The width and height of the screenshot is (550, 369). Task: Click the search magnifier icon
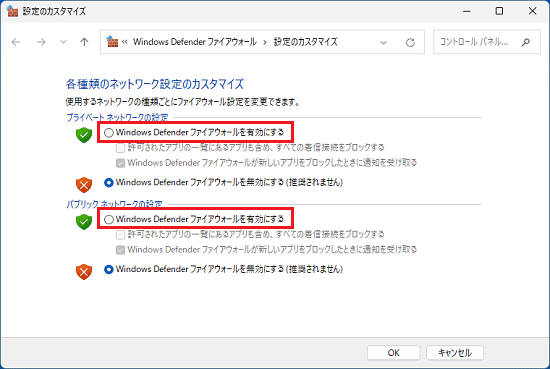(525, 42)
